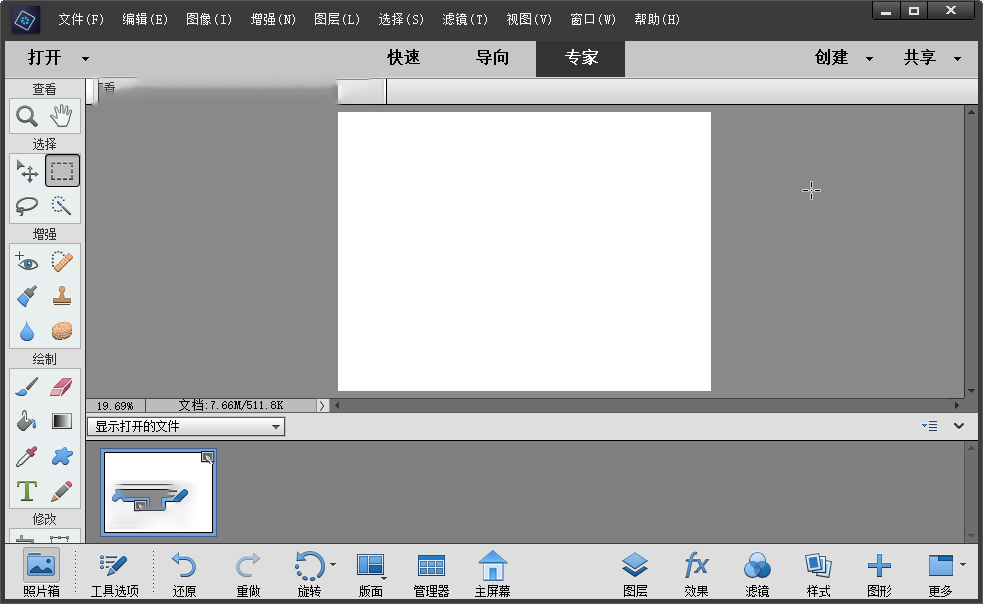This screenshot has width=983, height=604.
Task: Go to the 主屏幕 home screen
Action: point(493,573)
